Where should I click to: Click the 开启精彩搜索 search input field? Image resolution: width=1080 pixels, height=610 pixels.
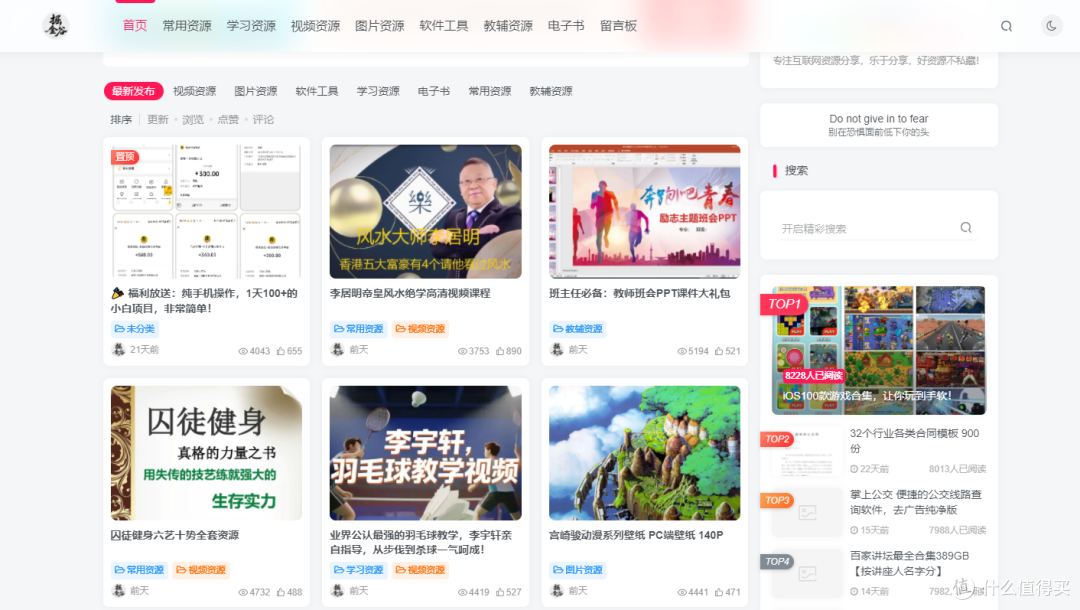click(868, 228)
